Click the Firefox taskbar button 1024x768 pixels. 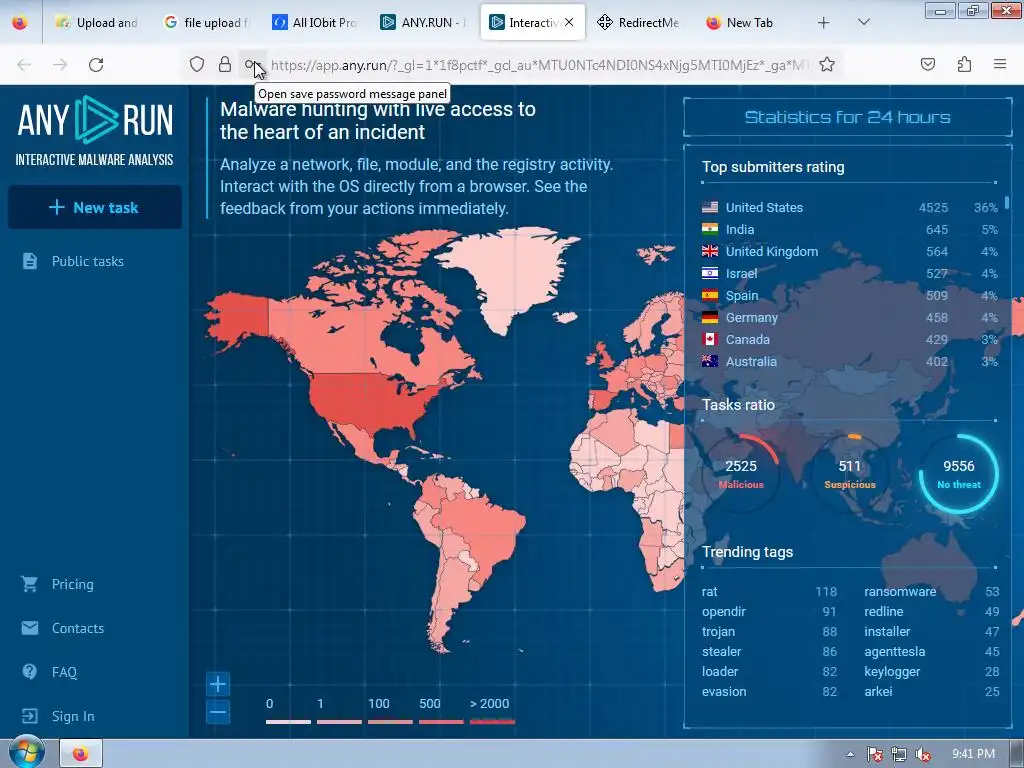81,754
